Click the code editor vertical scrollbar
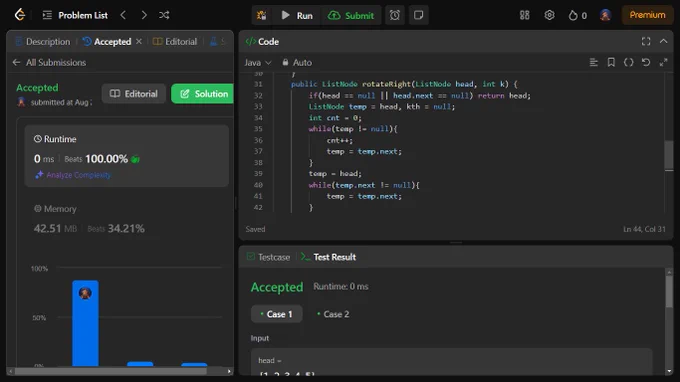 669,155
